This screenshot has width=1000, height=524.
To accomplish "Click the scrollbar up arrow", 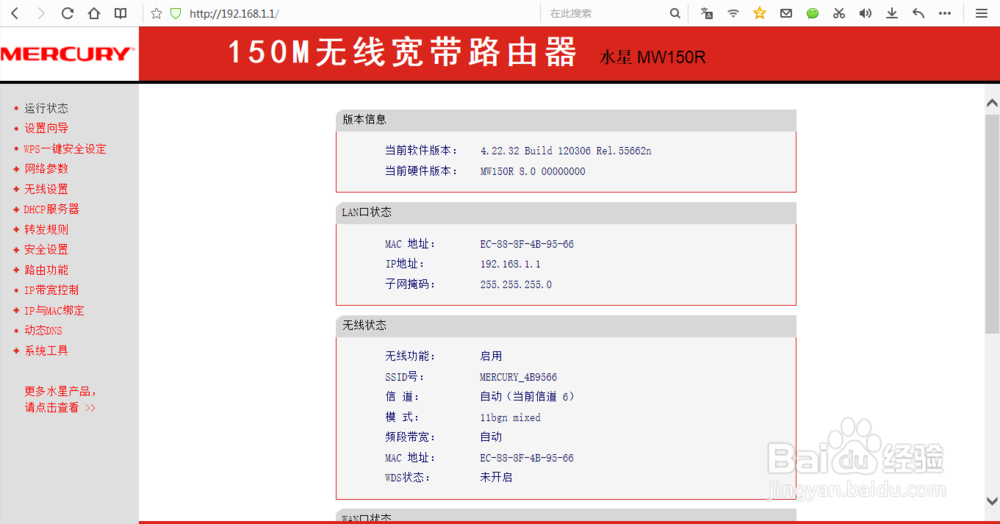I will 992,103.
